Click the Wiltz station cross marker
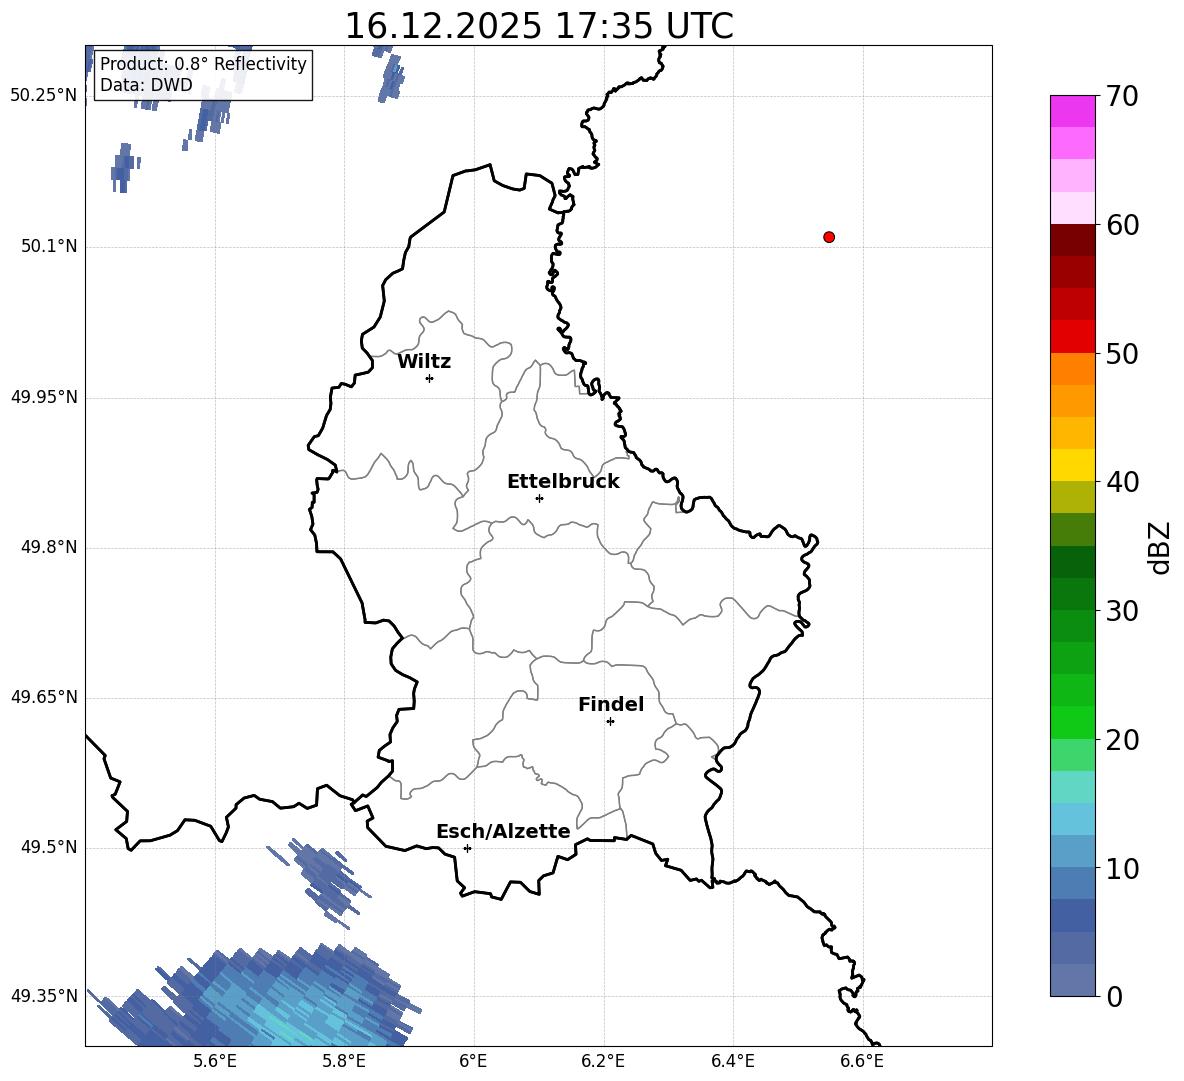 coord(430,378)
